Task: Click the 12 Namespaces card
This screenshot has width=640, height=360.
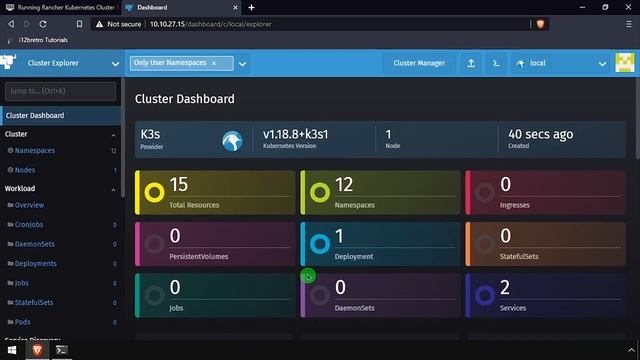Action: point(380,193)
